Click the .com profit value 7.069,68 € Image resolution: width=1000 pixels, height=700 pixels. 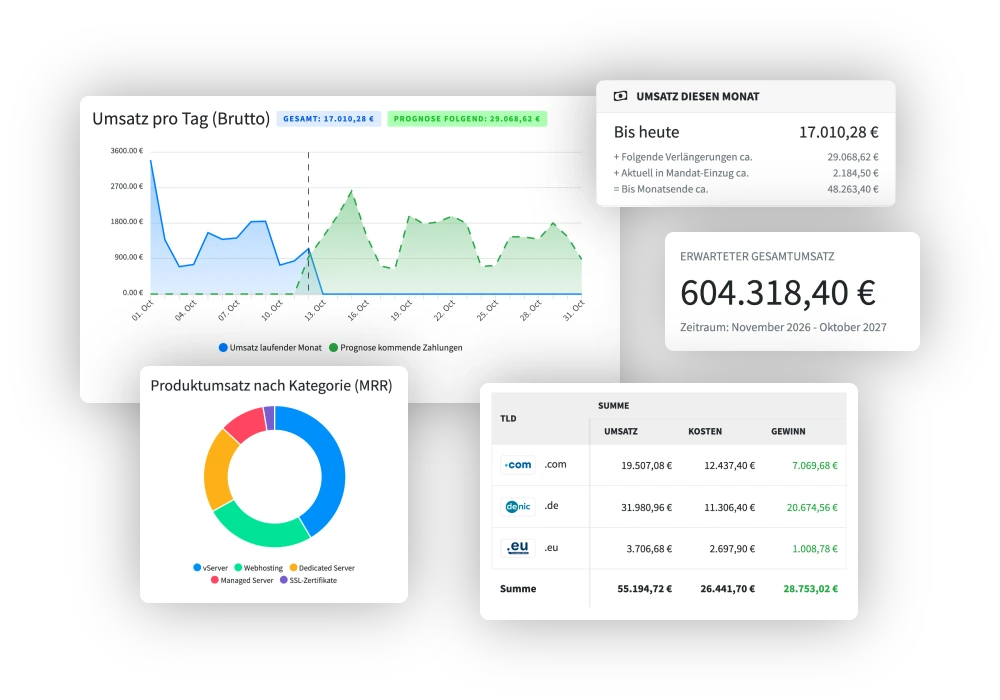(815, 465)
